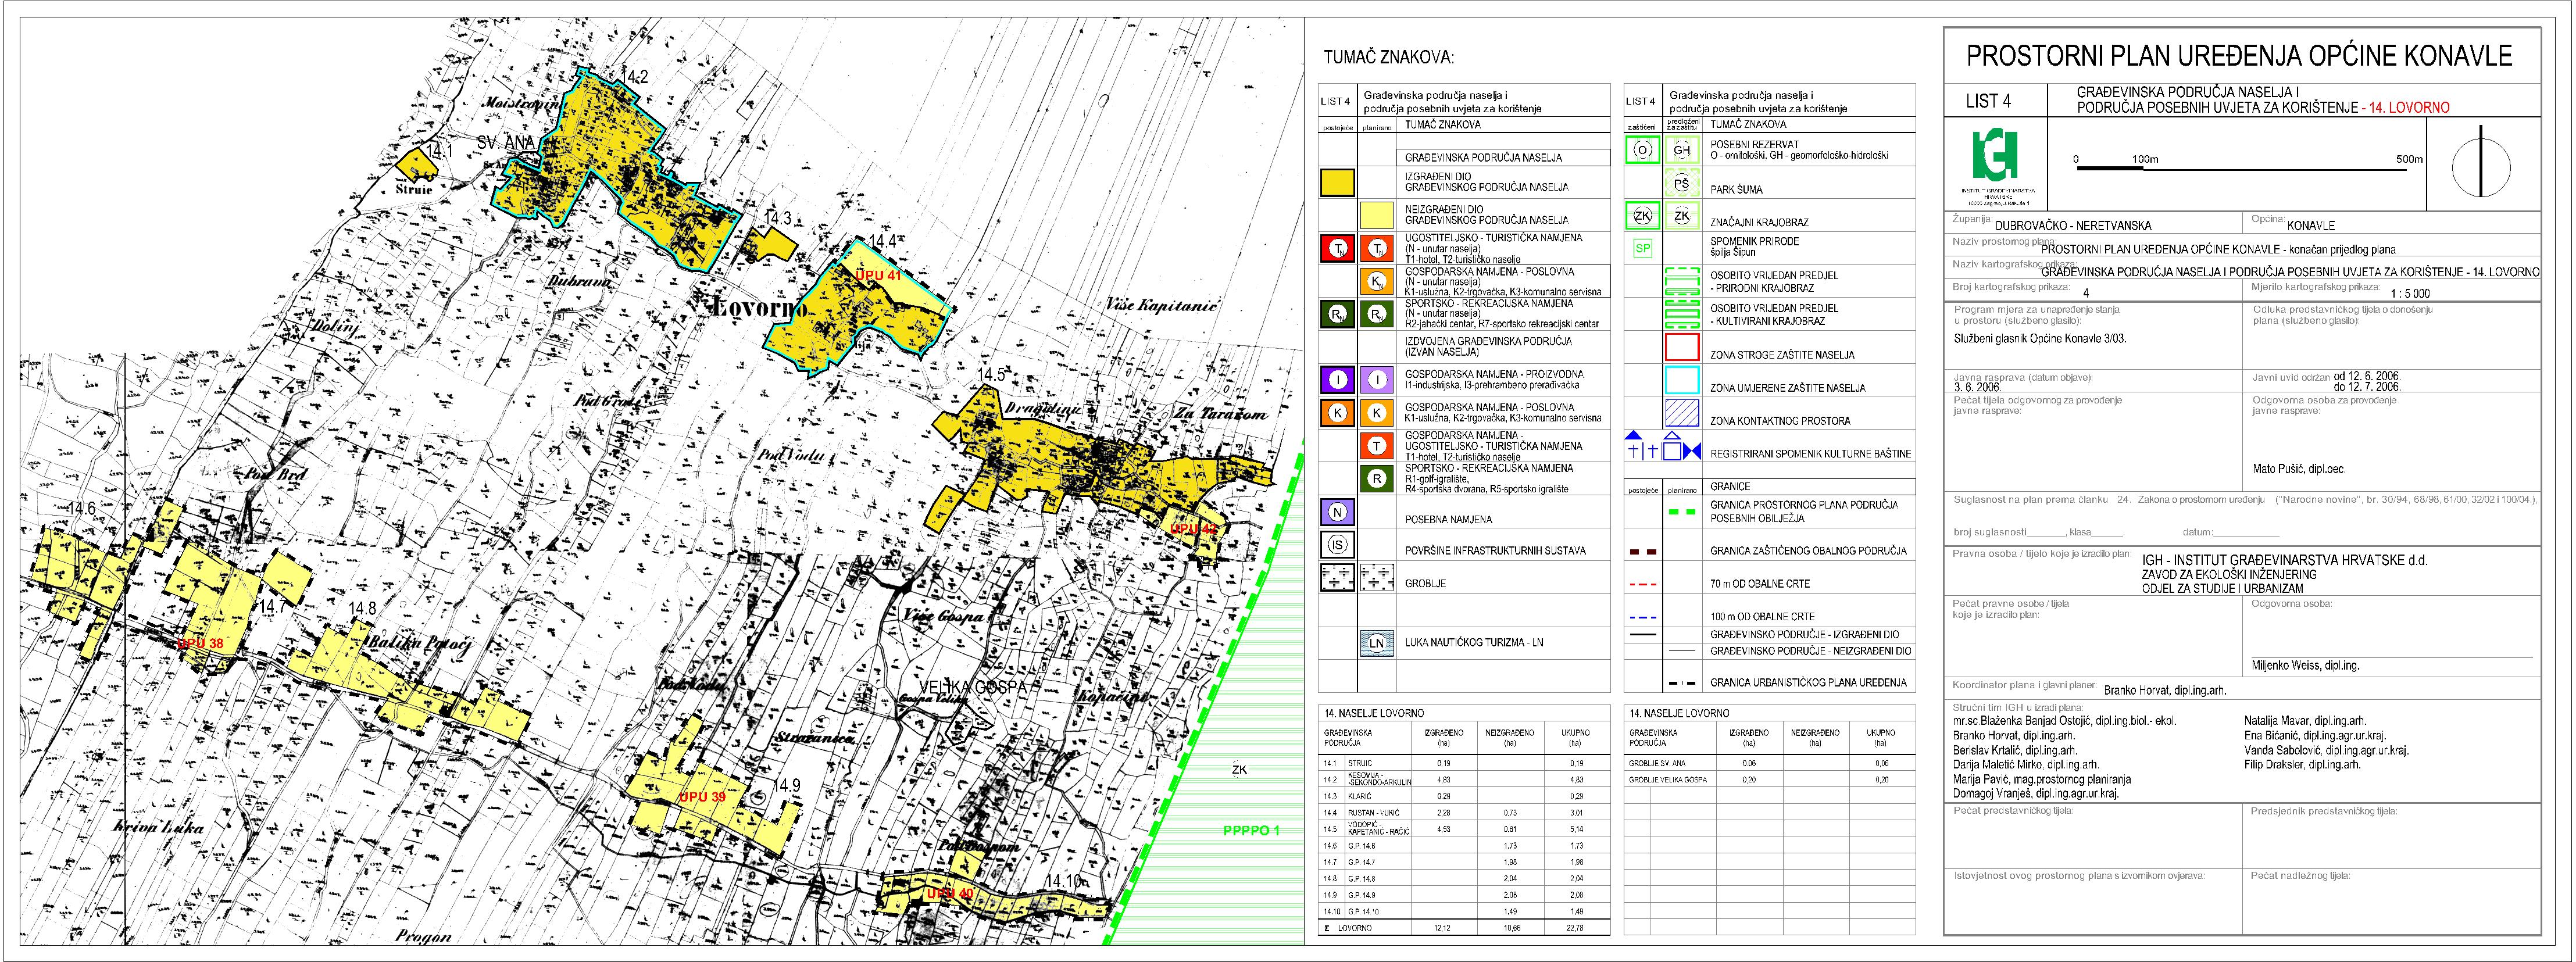Click the large TUMAČ ZNAKOVA: heading
The width and height of the screenshot is (2576, 962).
tap(1388, 58)
